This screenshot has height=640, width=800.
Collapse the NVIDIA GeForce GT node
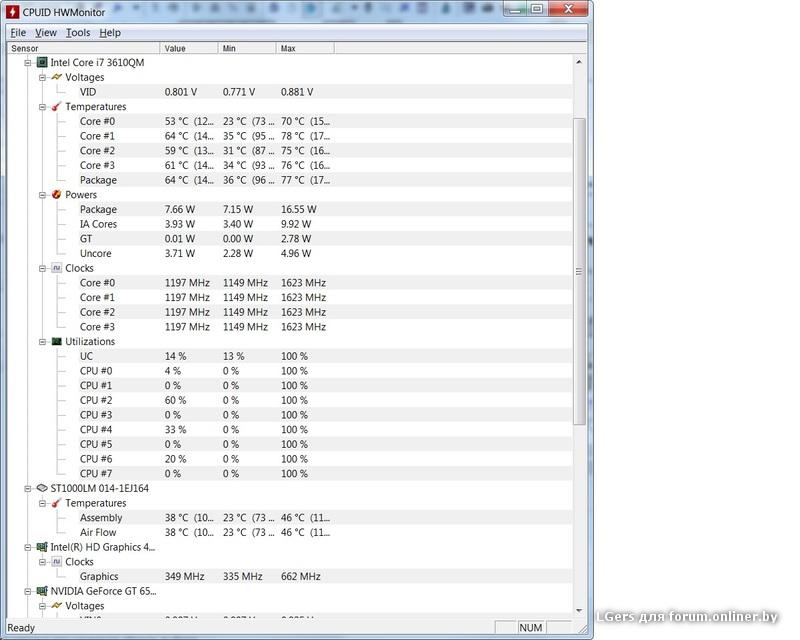28,592
